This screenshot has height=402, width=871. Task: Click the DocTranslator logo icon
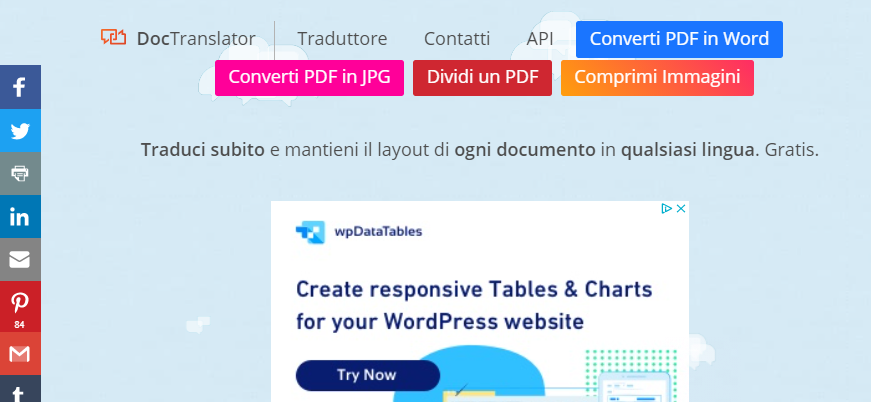tap(113, 37)
